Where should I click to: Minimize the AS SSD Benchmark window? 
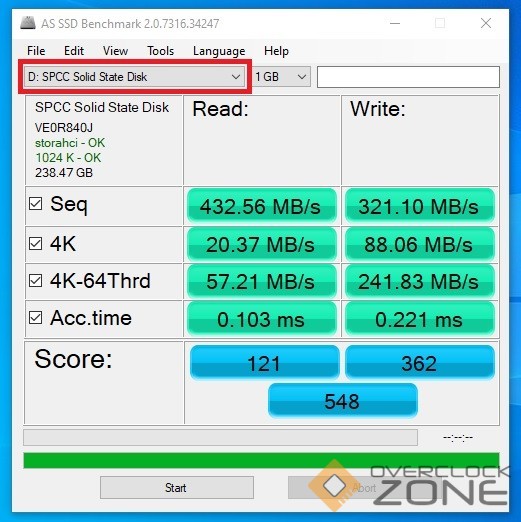click(x=395, y=23)
